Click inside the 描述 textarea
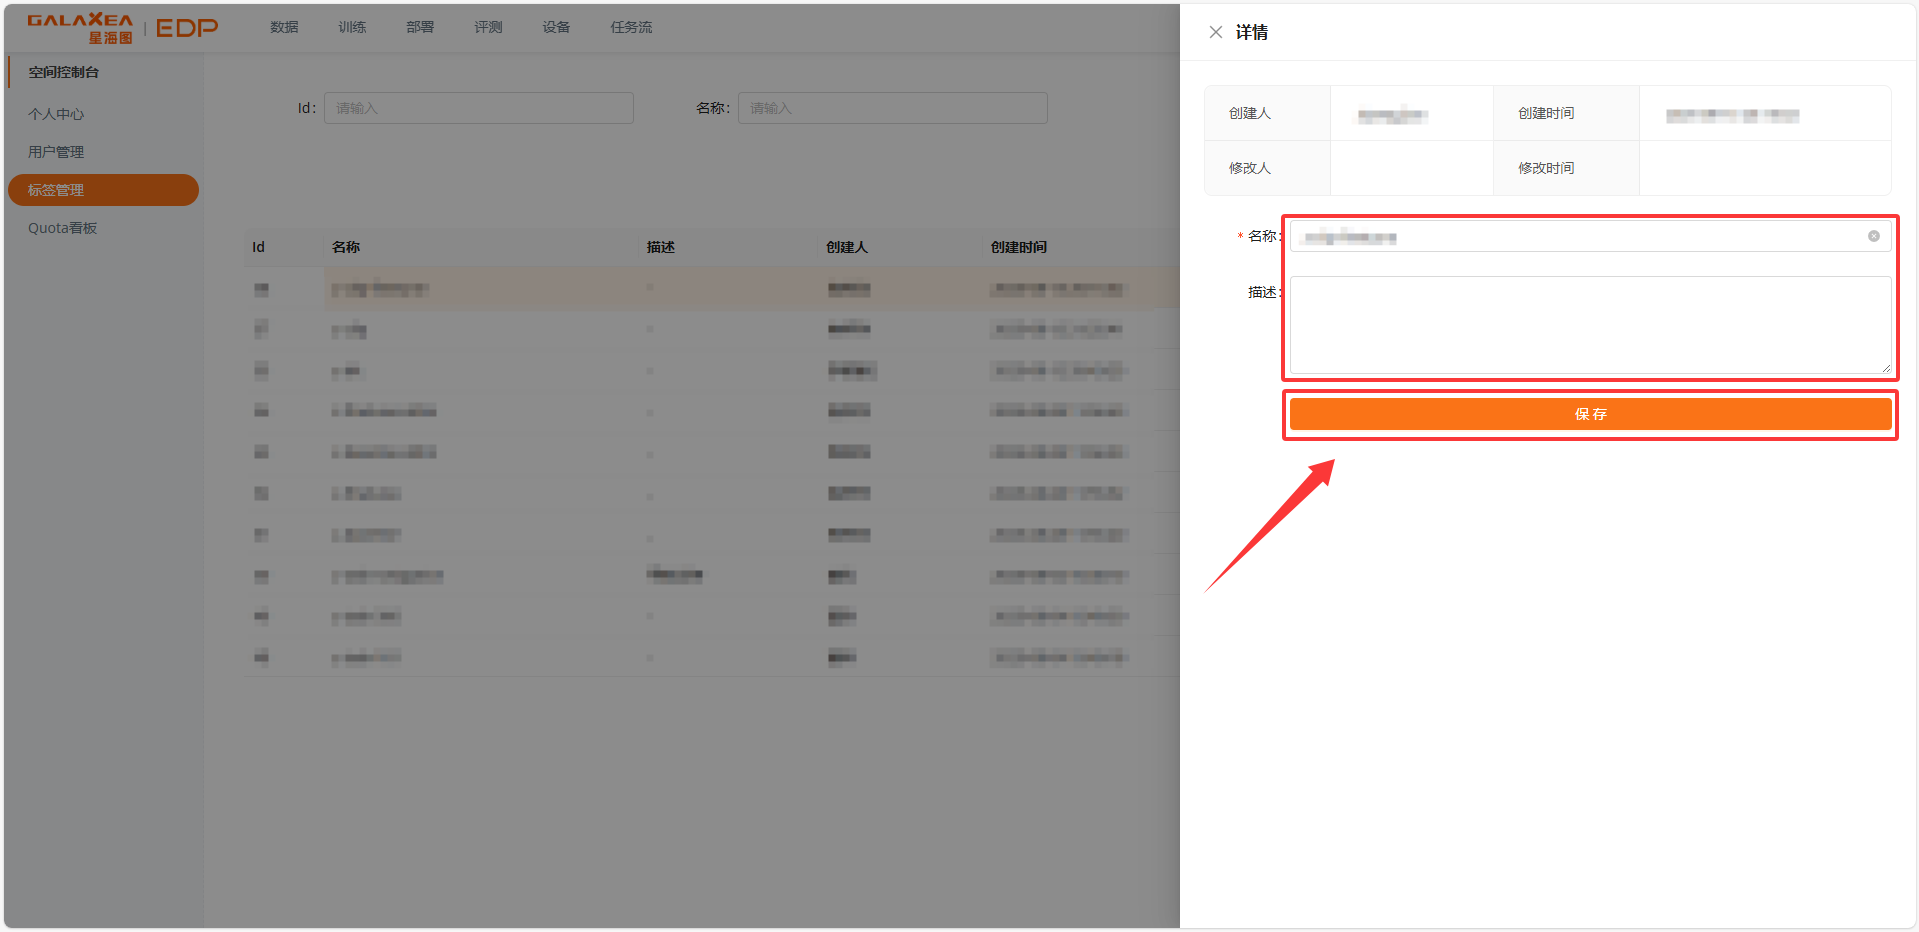 pyautogui.click(x=1589, y=325)
